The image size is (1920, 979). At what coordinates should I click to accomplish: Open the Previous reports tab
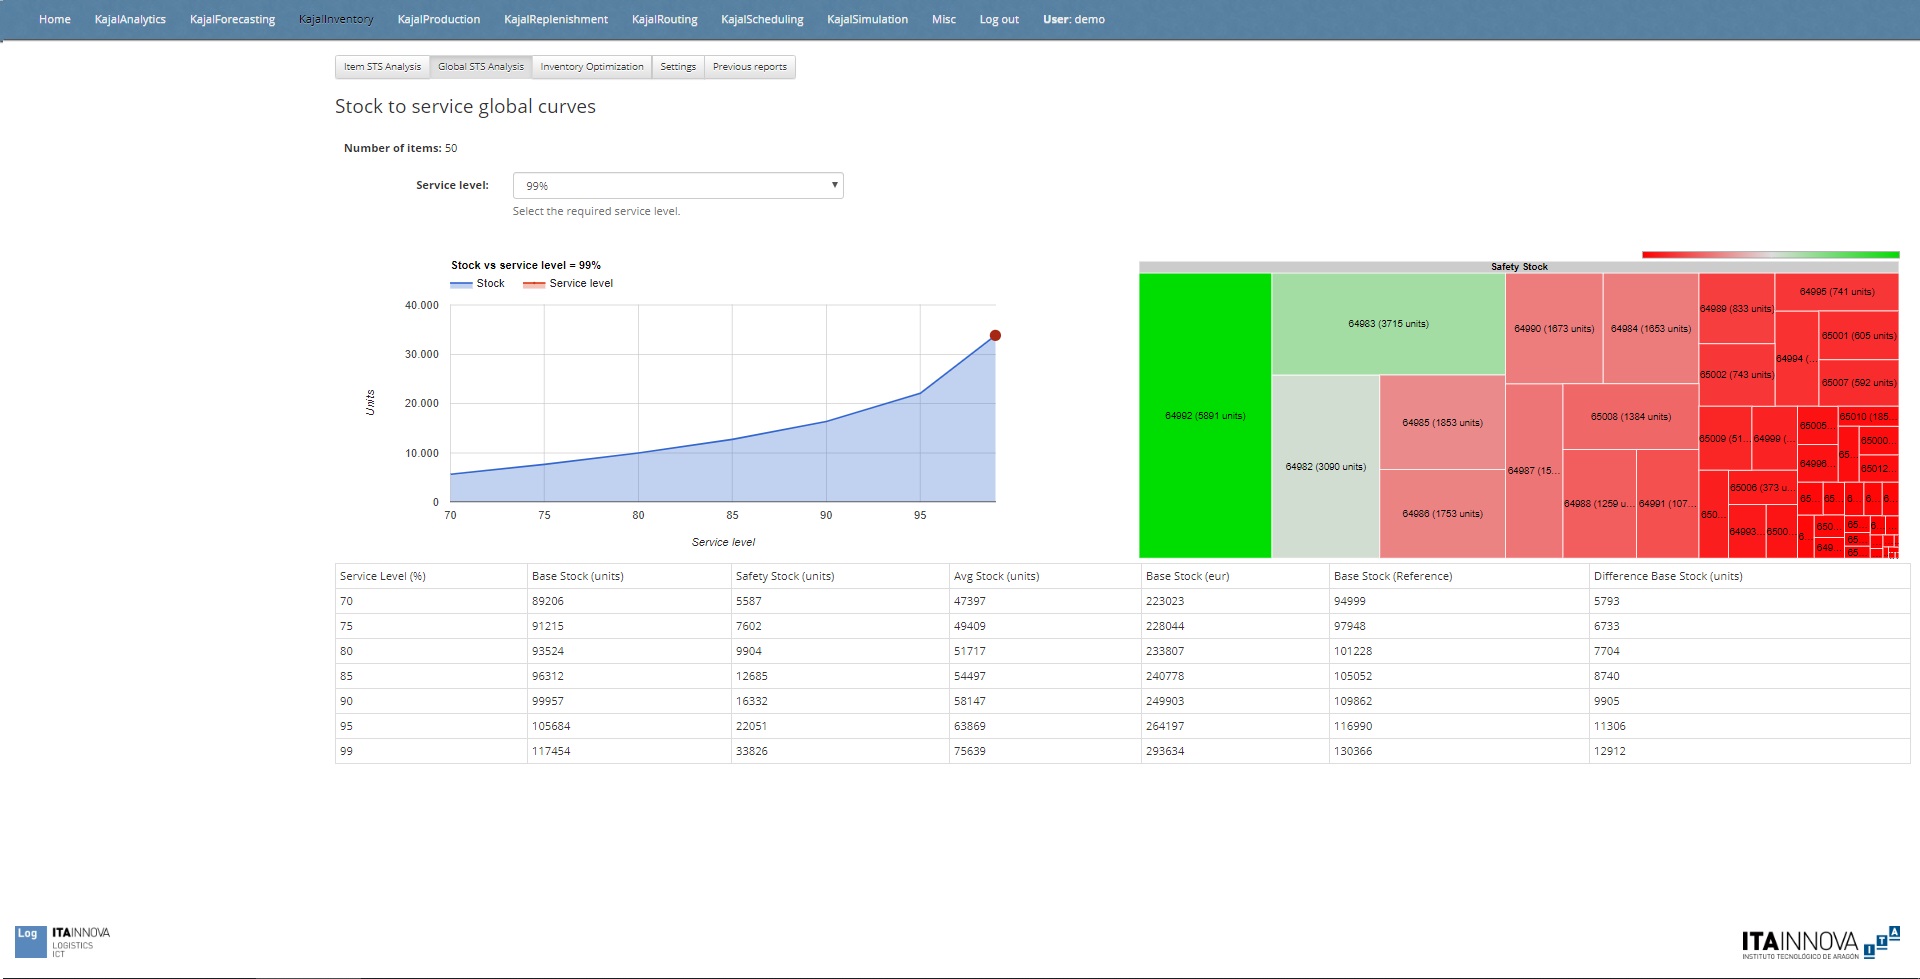(750, 67)
